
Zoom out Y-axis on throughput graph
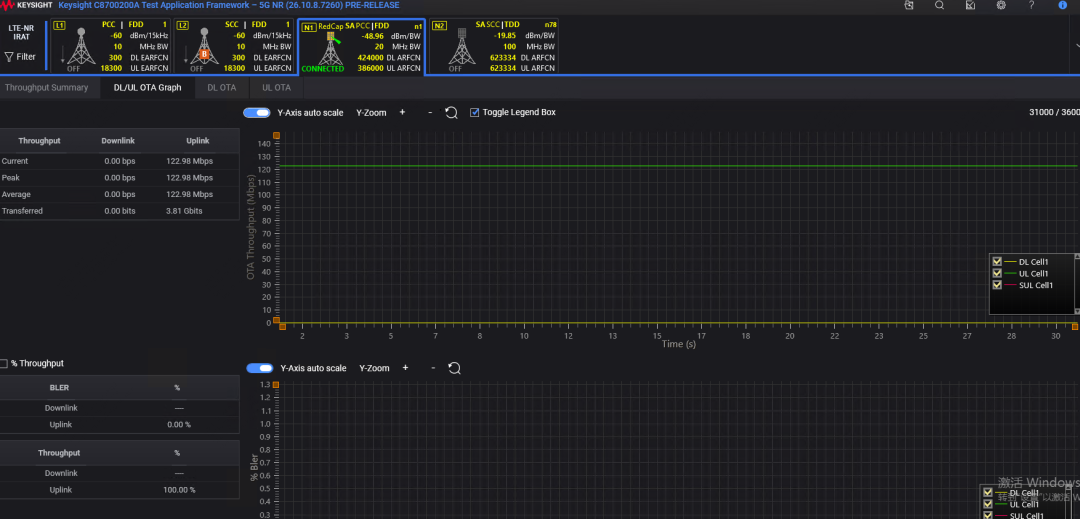pos(430,112)
